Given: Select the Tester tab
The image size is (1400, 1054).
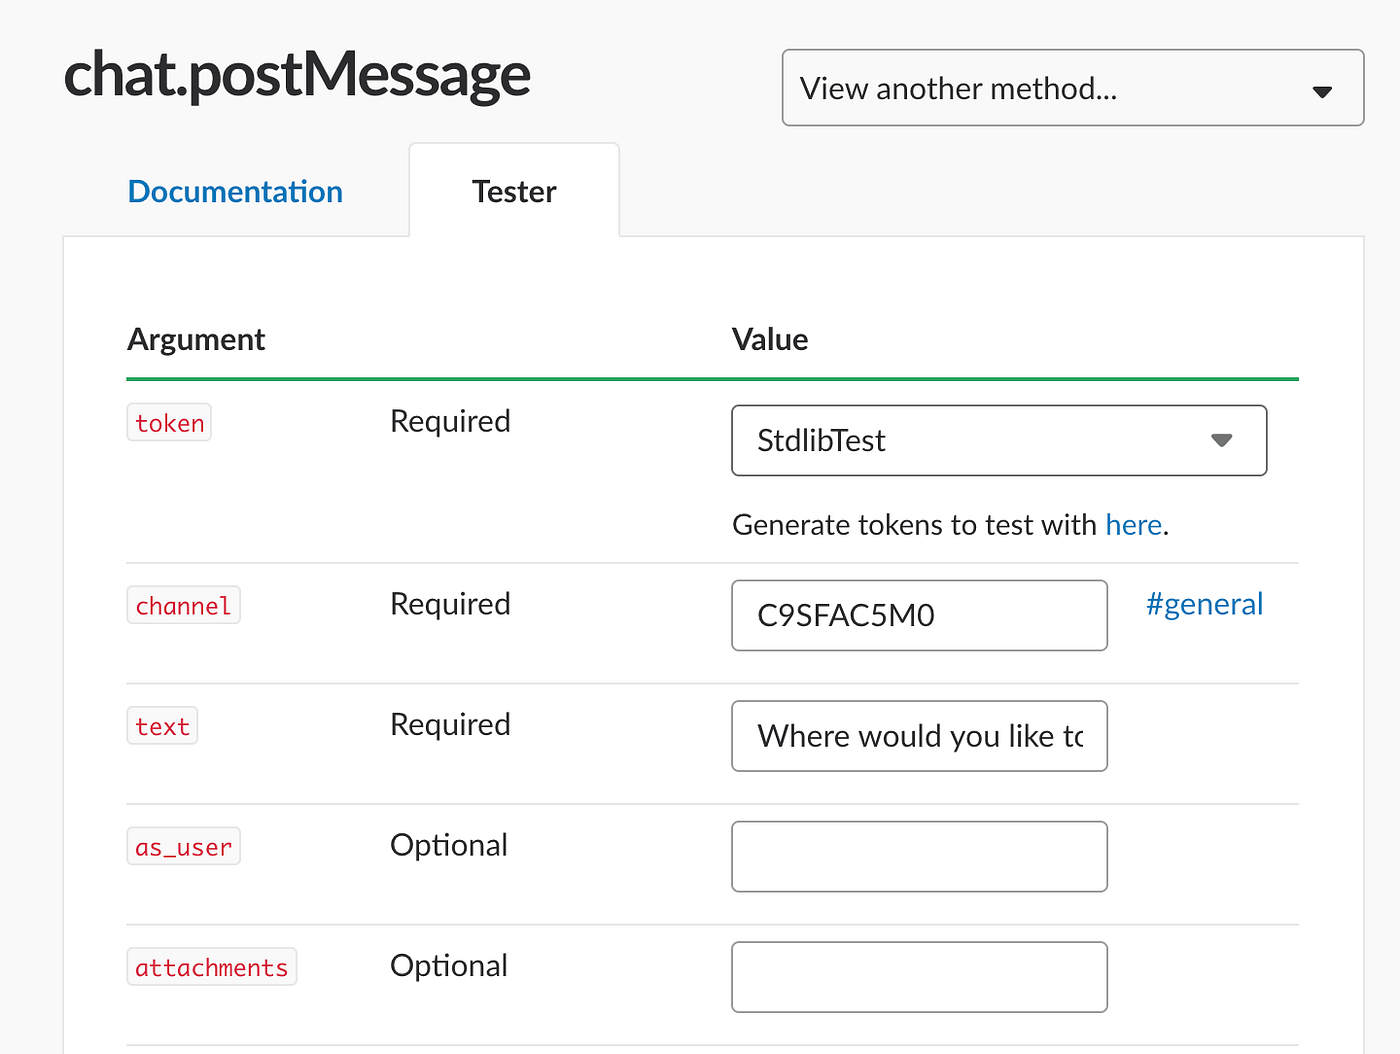Looking at the screenshot, I should (x=513, y=191).
